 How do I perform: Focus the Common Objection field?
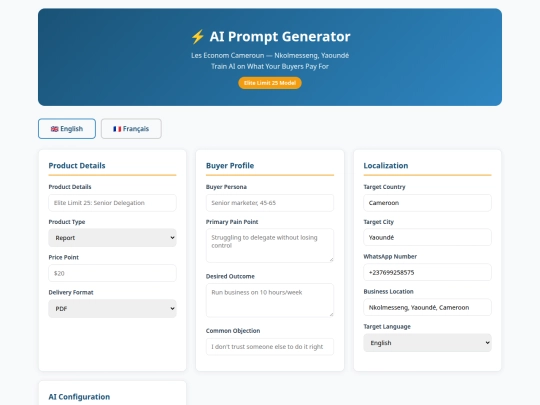(270, 347)
